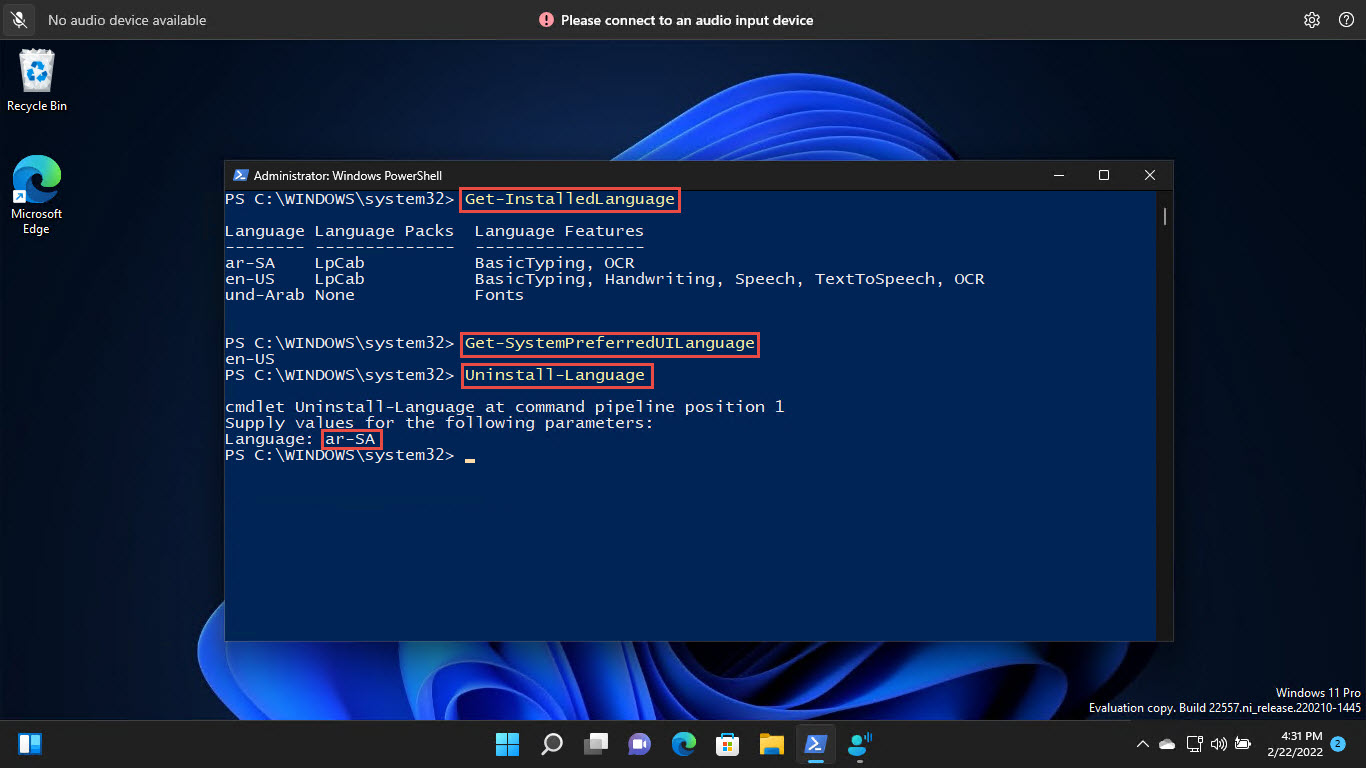Open File Explorer from the taskbar
1366x768 pixels.
(771, 743)
